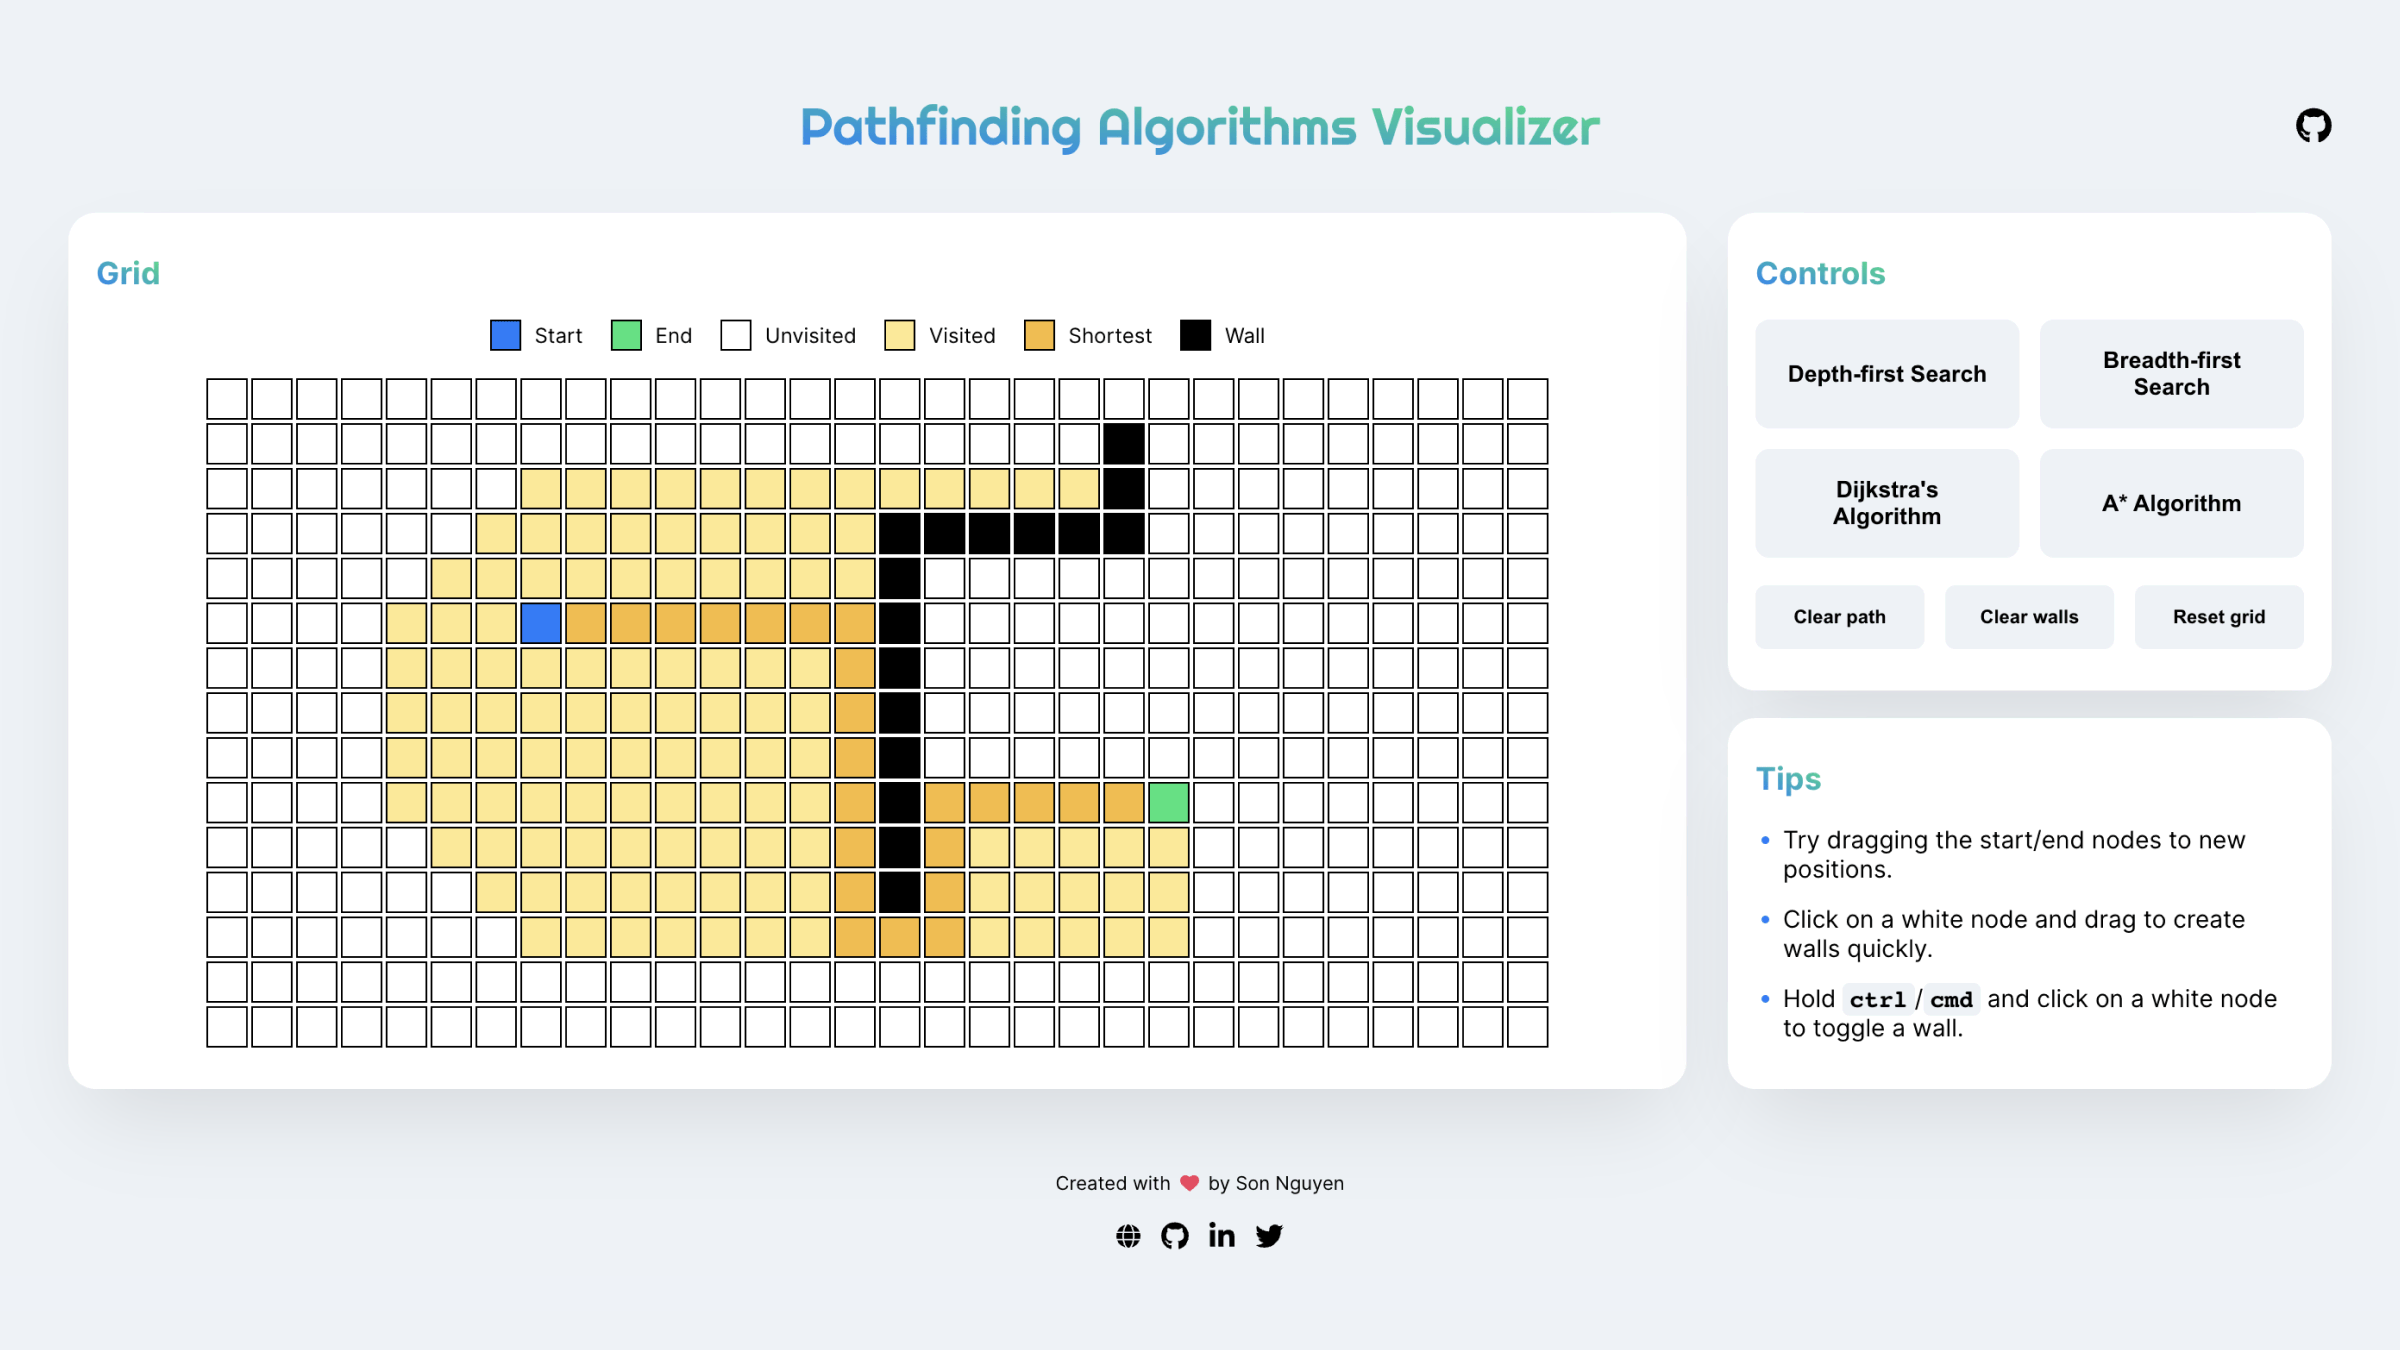Click the Grid panel title label

pyautogui.click(x=130, y=272)
